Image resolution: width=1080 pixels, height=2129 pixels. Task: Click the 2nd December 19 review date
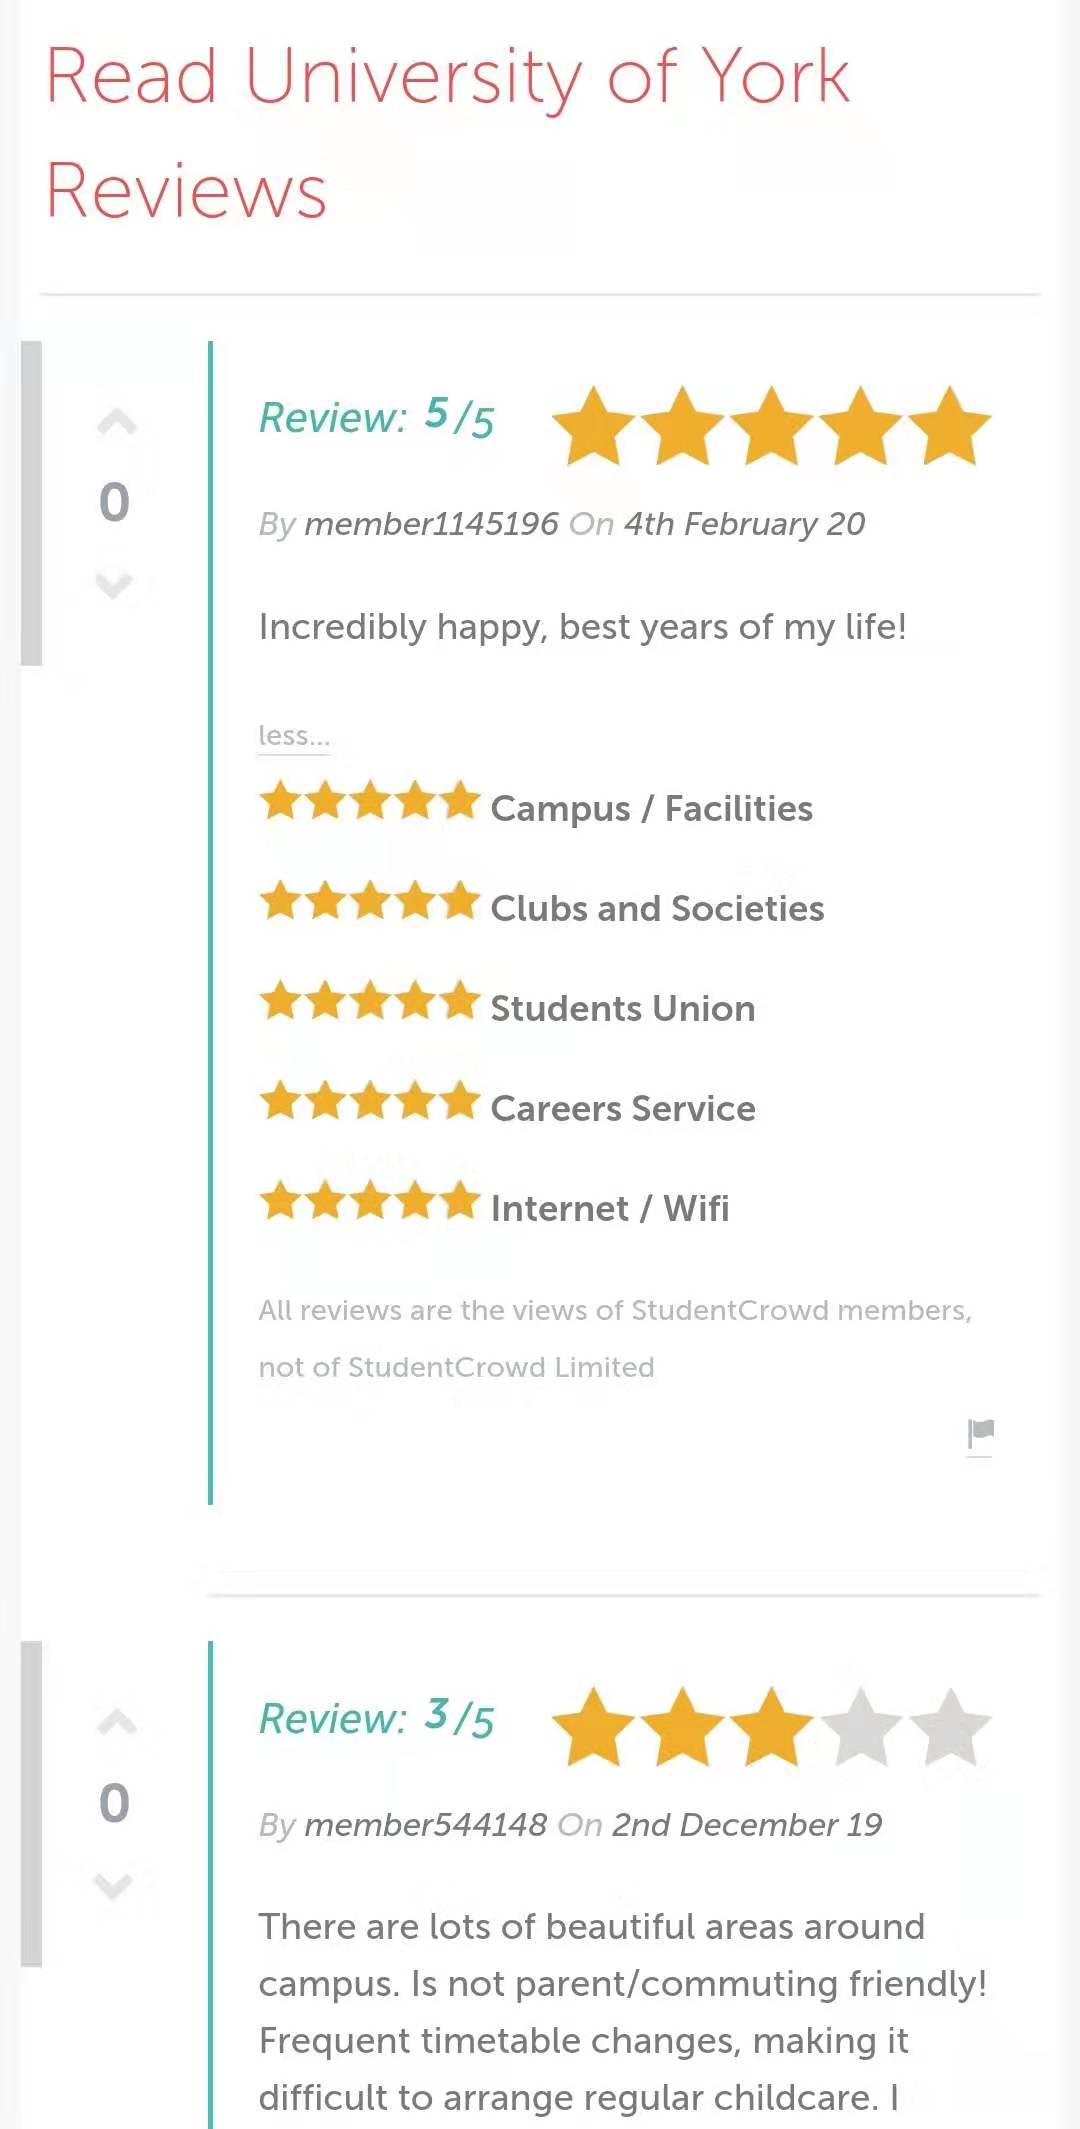pyautogui.click(x=746, y=1825)
